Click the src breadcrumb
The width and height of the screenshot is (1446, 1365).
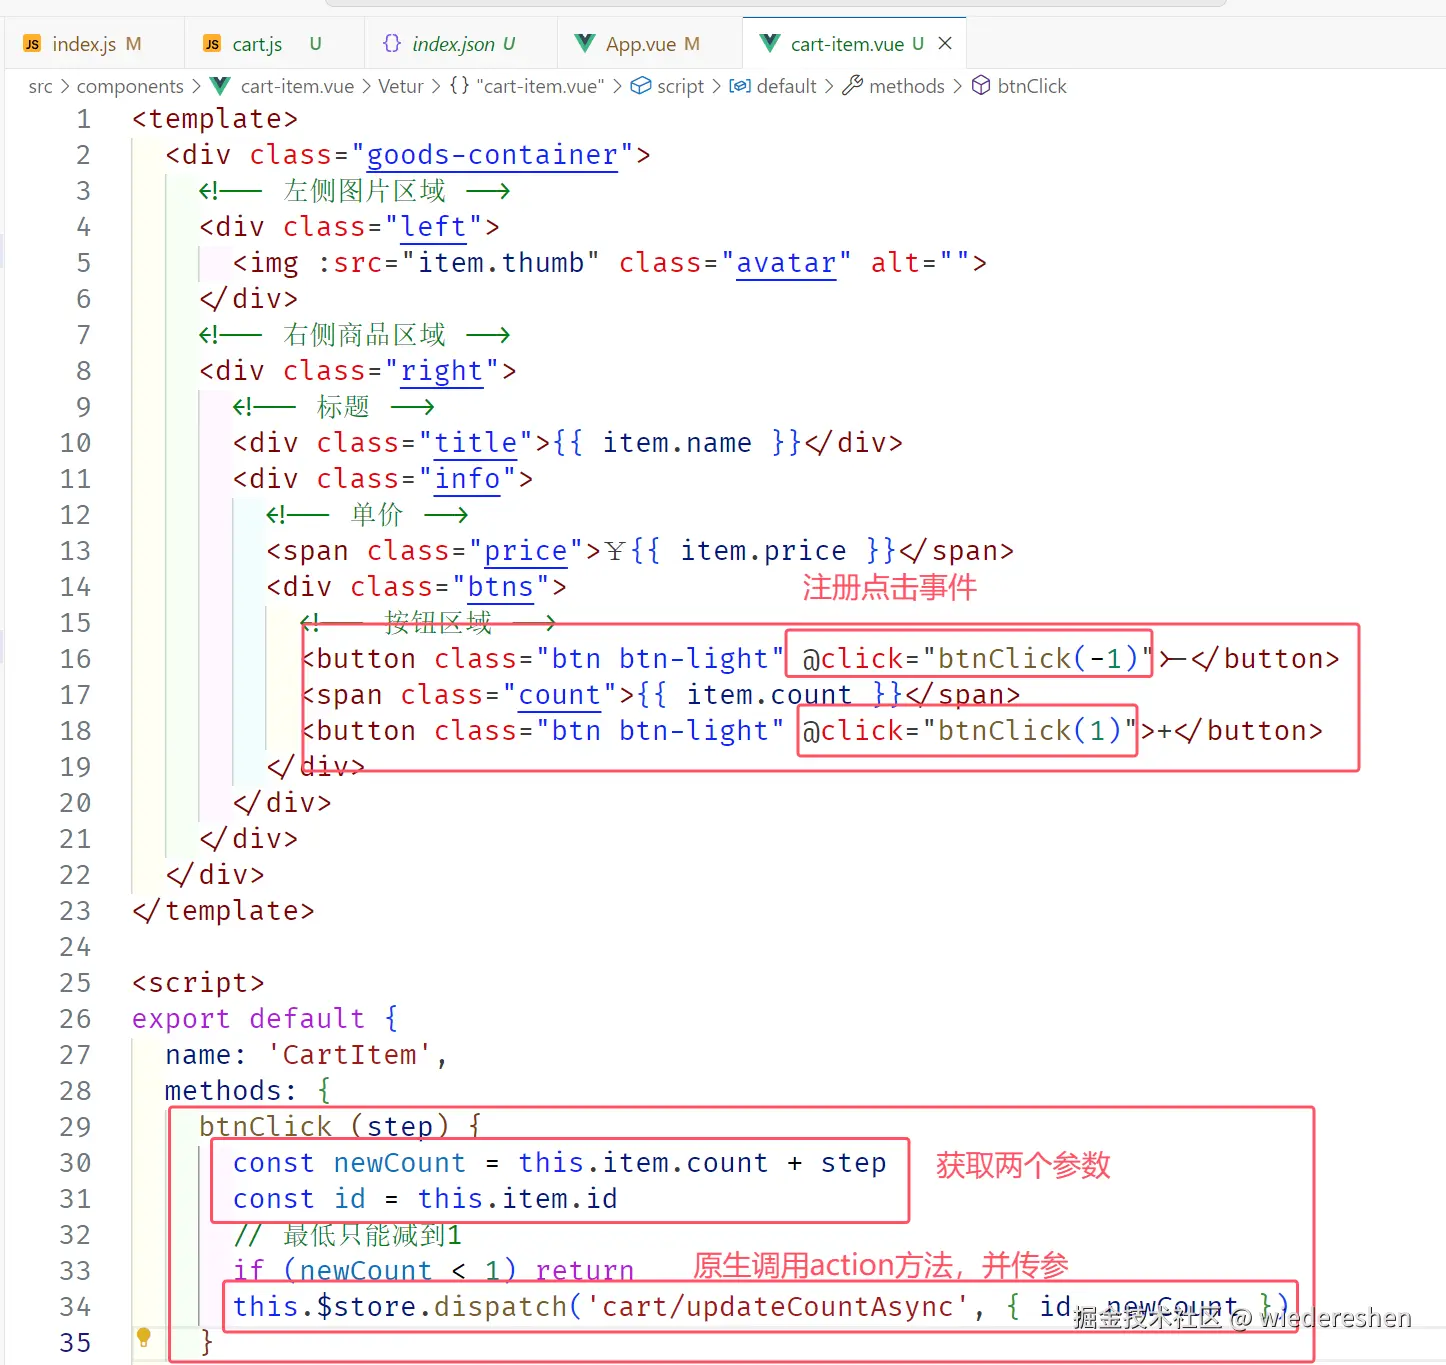pos(41,86)
